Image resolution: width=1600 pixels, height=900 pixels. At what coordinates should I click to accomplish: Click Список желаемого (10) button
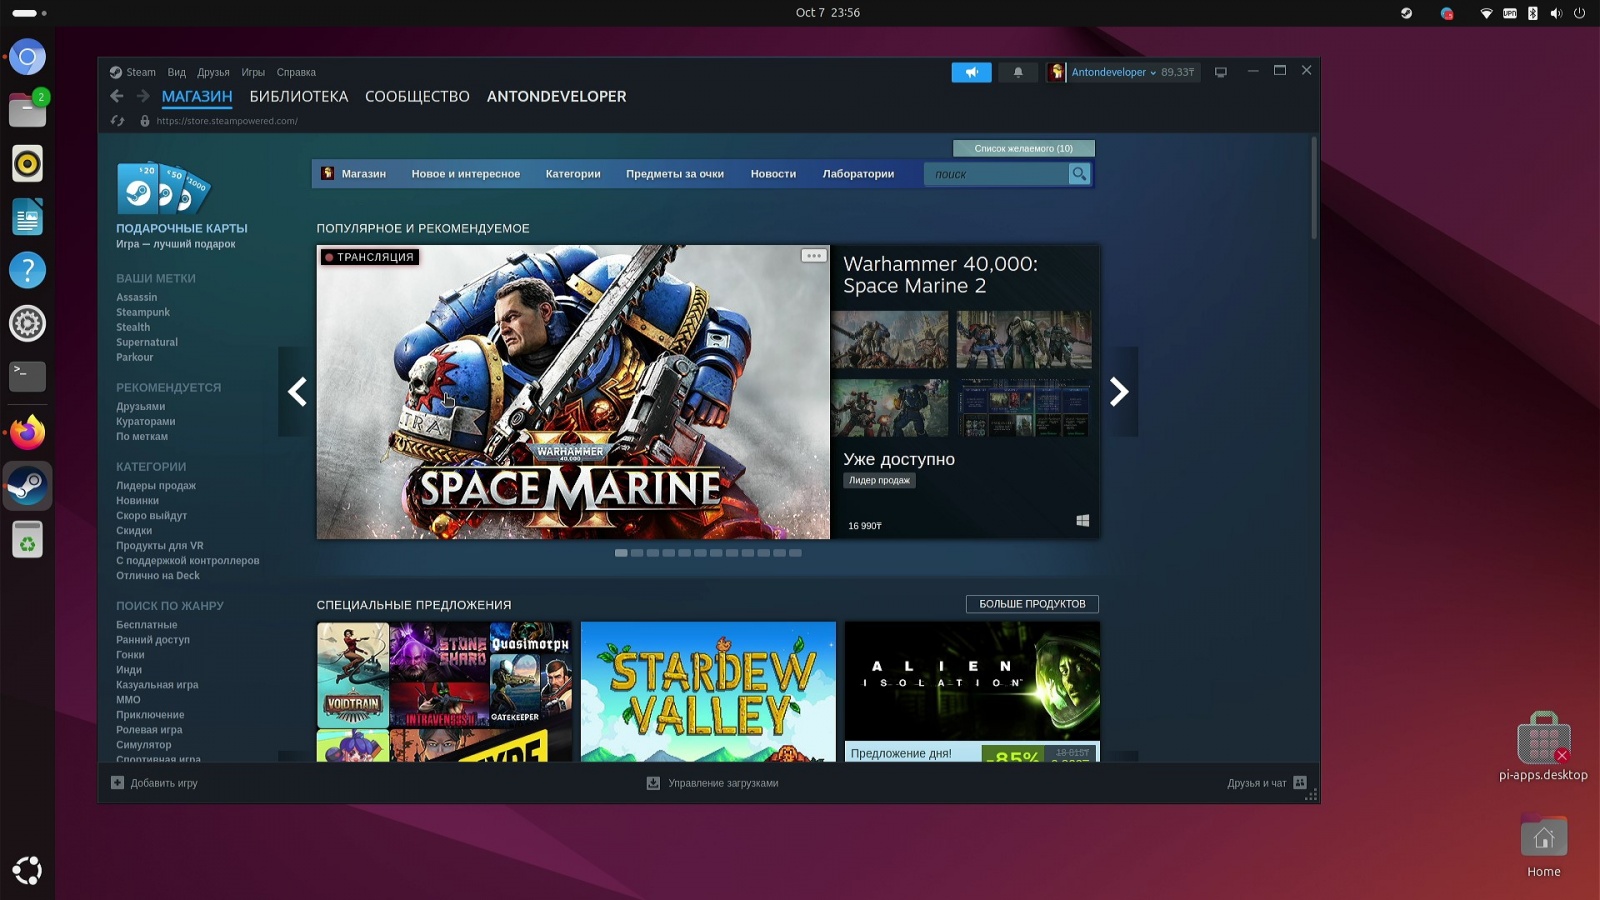point(1024,148)
